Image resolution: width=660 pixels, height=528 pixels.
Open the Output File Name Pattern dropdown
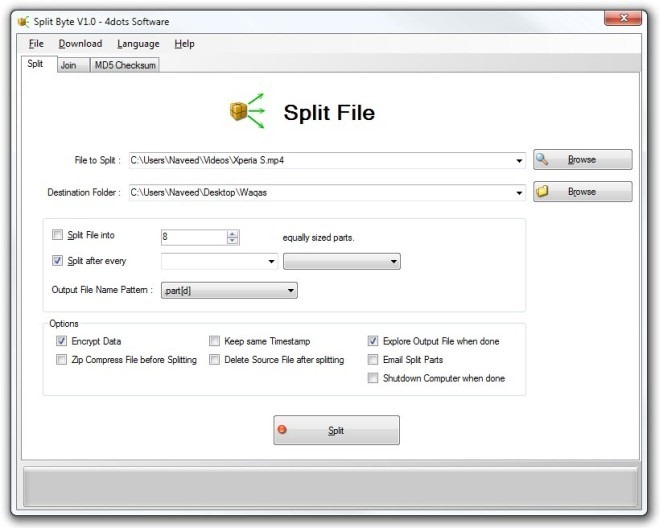click(229, 291)
